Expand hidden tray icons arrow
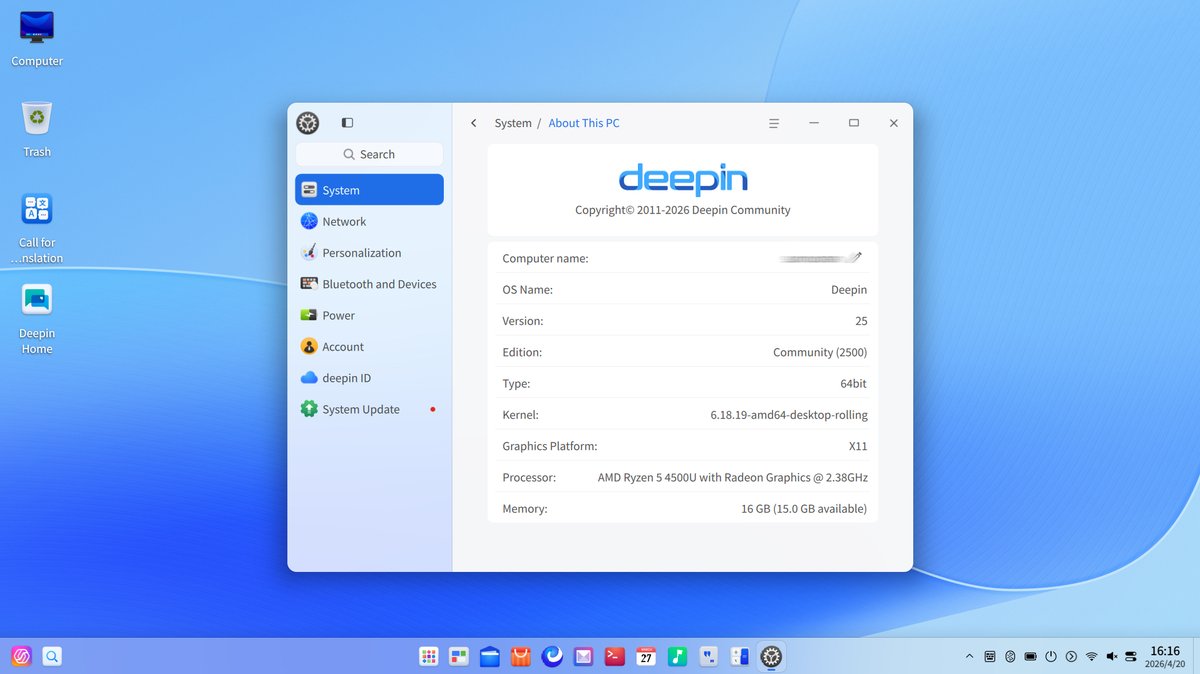 pos(968,656)
